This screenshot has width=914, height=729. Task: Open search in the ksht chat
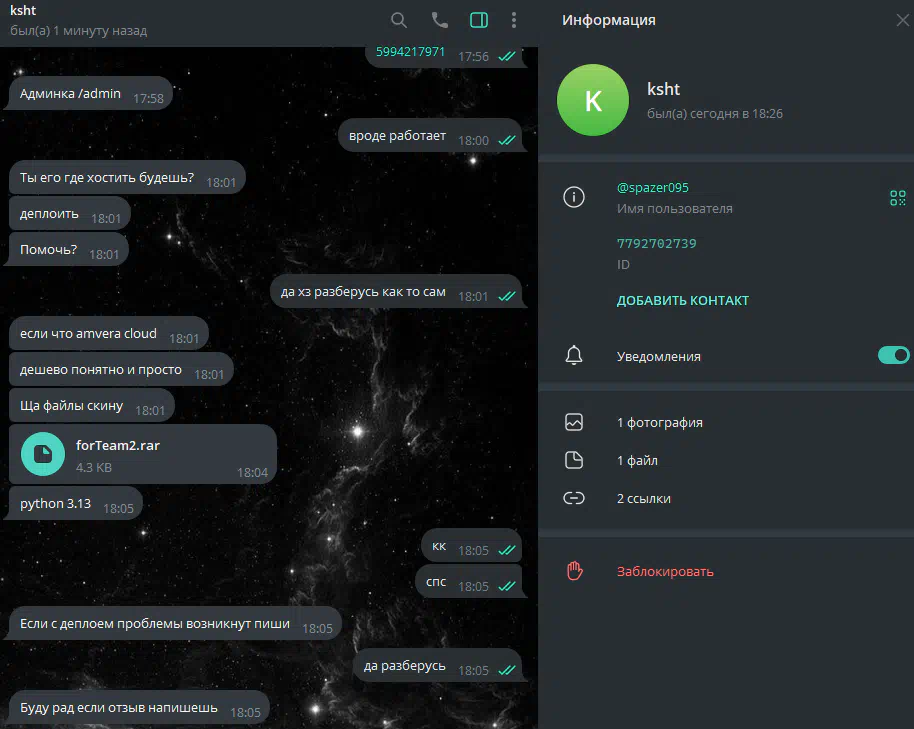[x=399, y=20]
